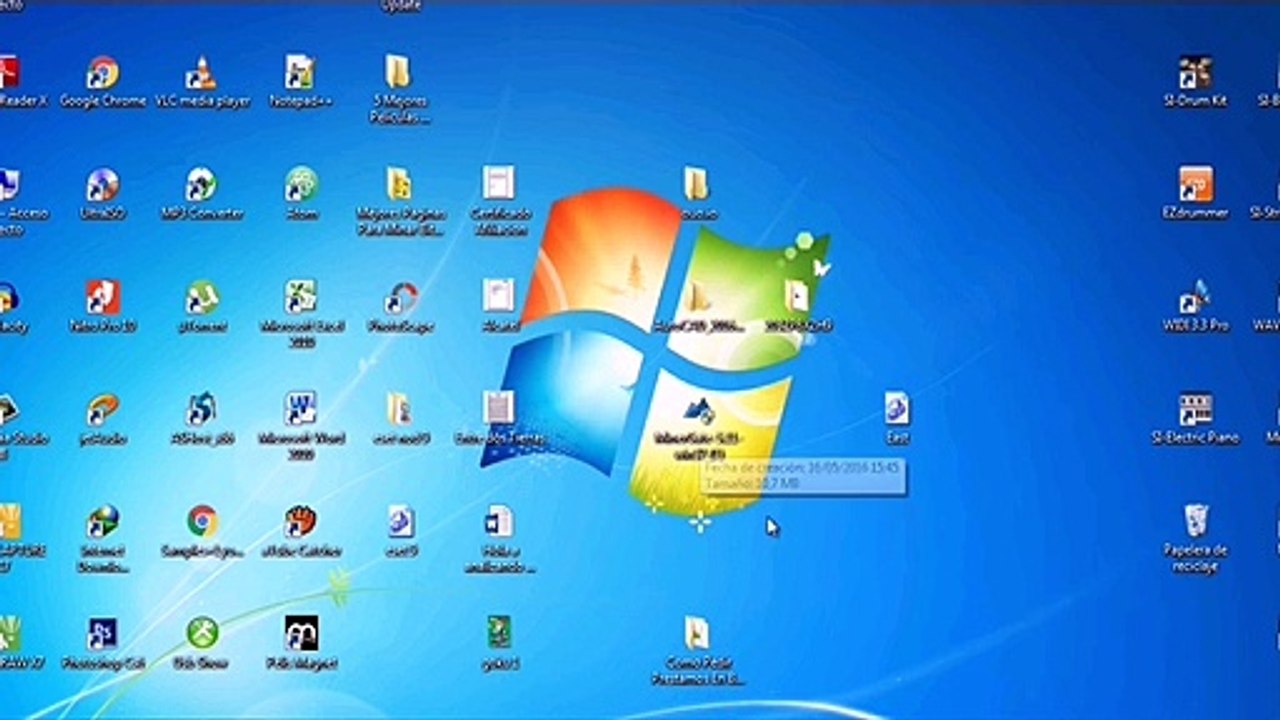The width and height of the screenshot is (1280, 720).
Task: Open Microsoft Word 2010 shortcut
Action: pyautogui.click(x=300, y=409)
